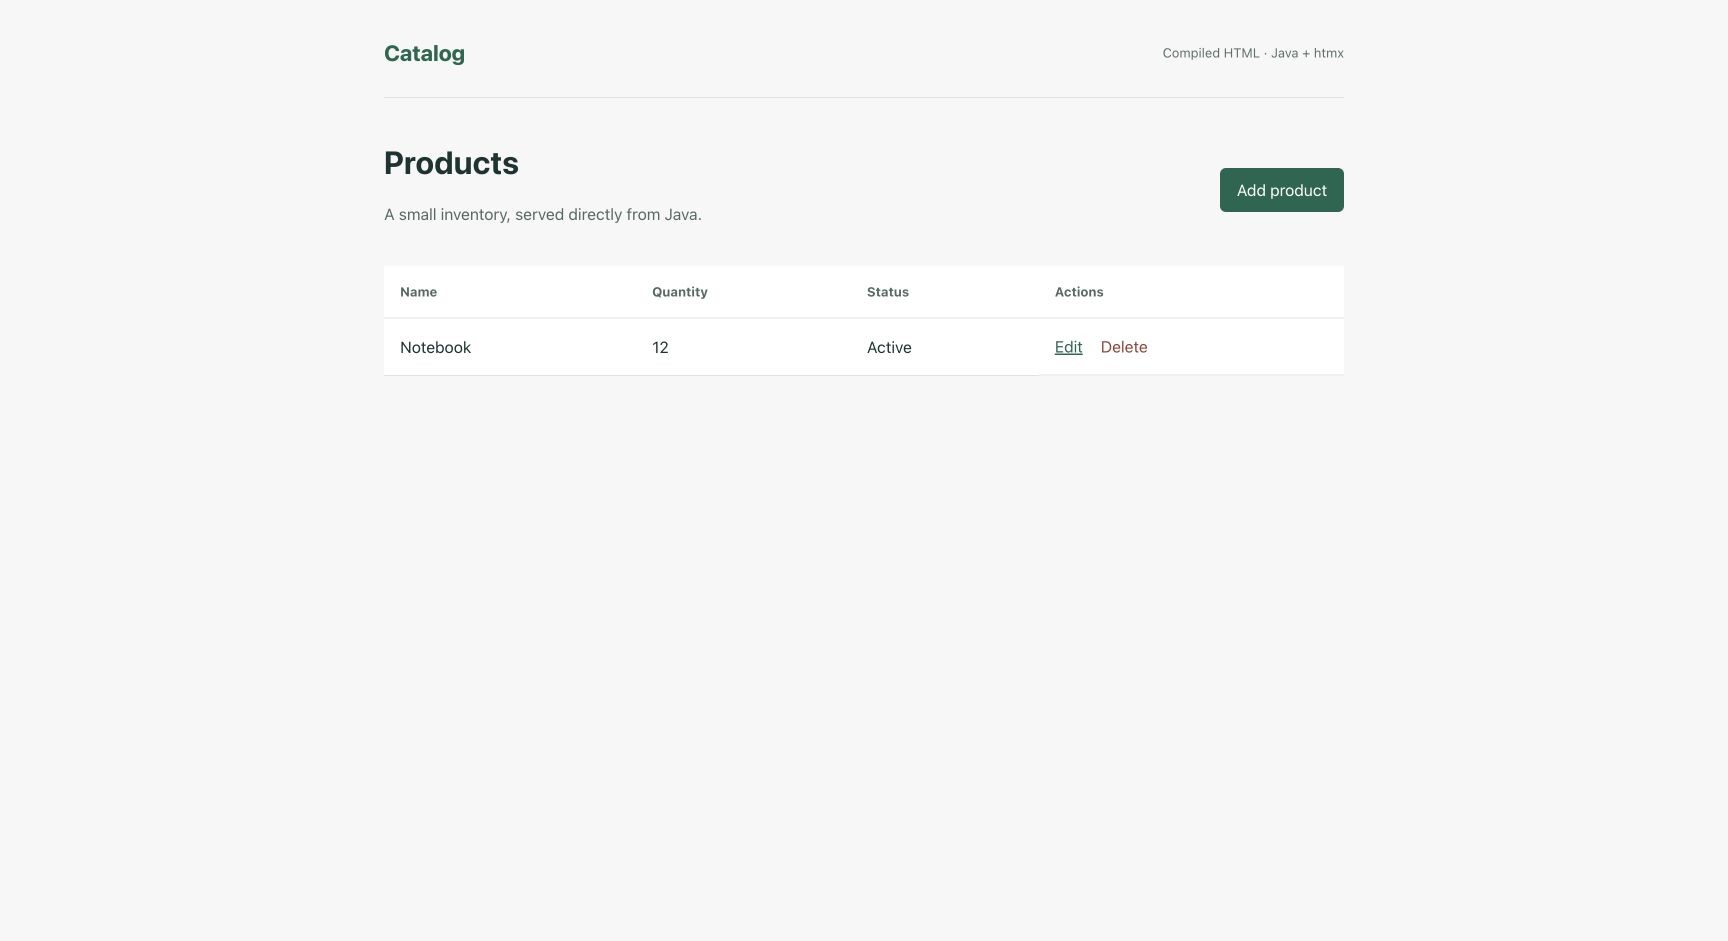Go to the Catalog home link

424,54
